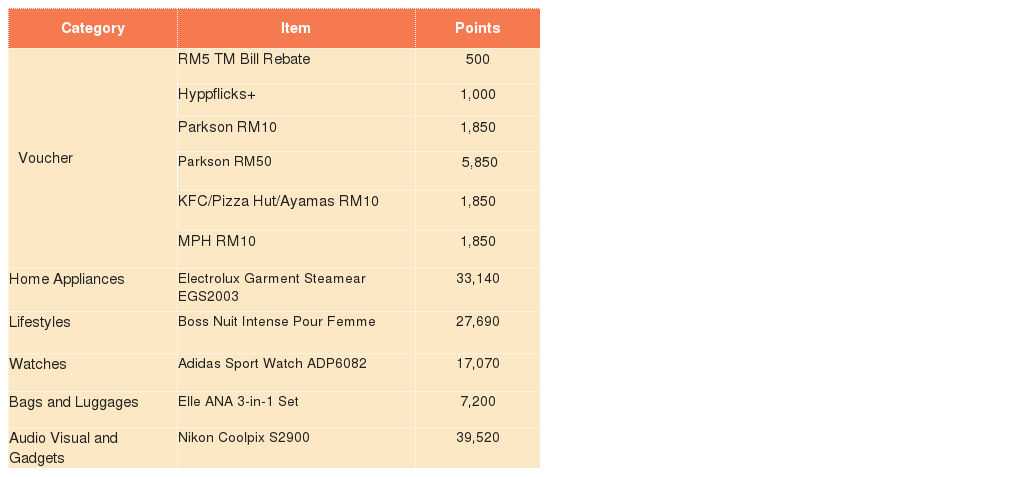Select Boss Nuit Intense Pour Femme
Screen dimensions: 1024x477
point(277,321)
